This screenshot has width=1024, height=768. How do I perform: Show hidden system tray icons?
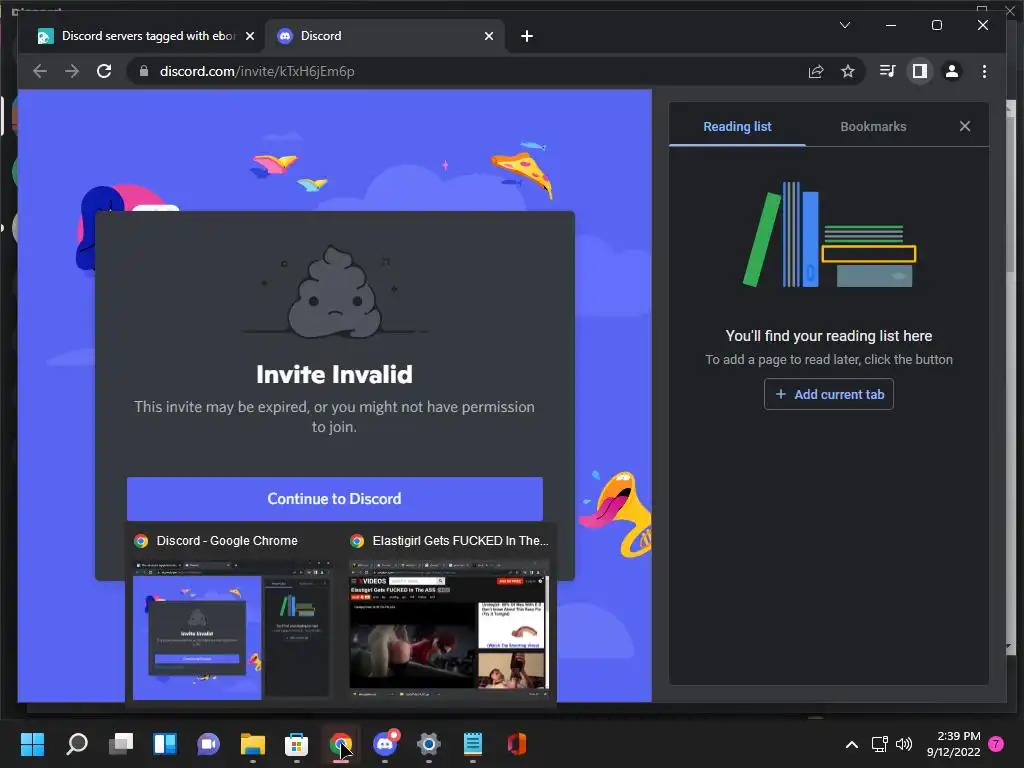coord(852,744)
